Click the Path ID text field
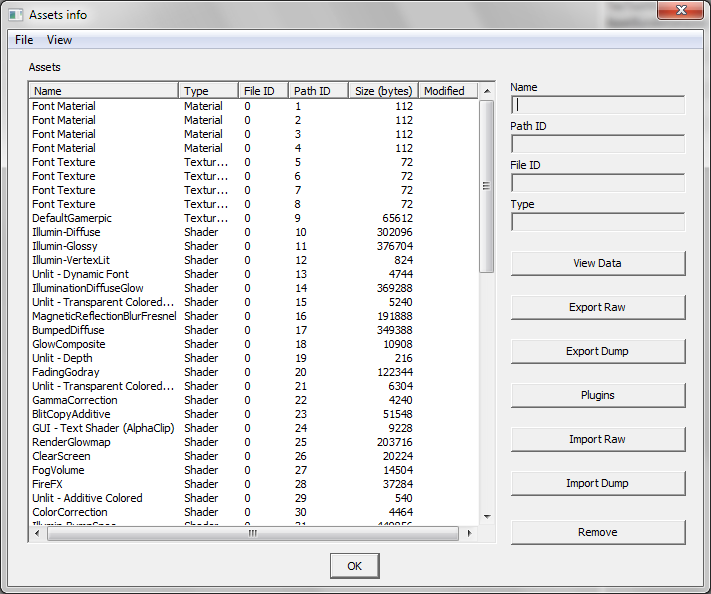Image resolution: width=711 pixels, height=594 pixels. 597,144
